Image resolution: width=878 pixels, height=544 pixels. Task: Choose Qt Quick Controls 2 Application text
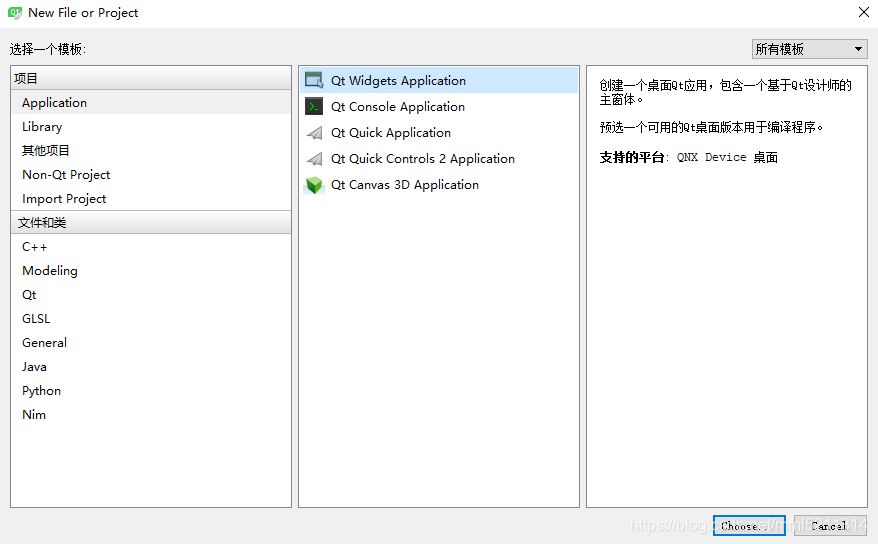click(423, 159)
